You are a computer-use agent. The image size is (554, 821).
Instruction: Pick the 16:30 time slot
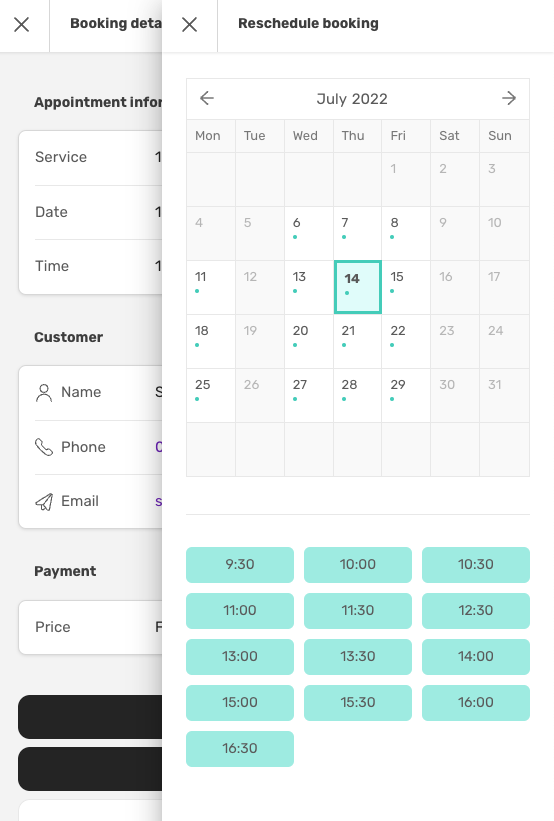point(240,749)
